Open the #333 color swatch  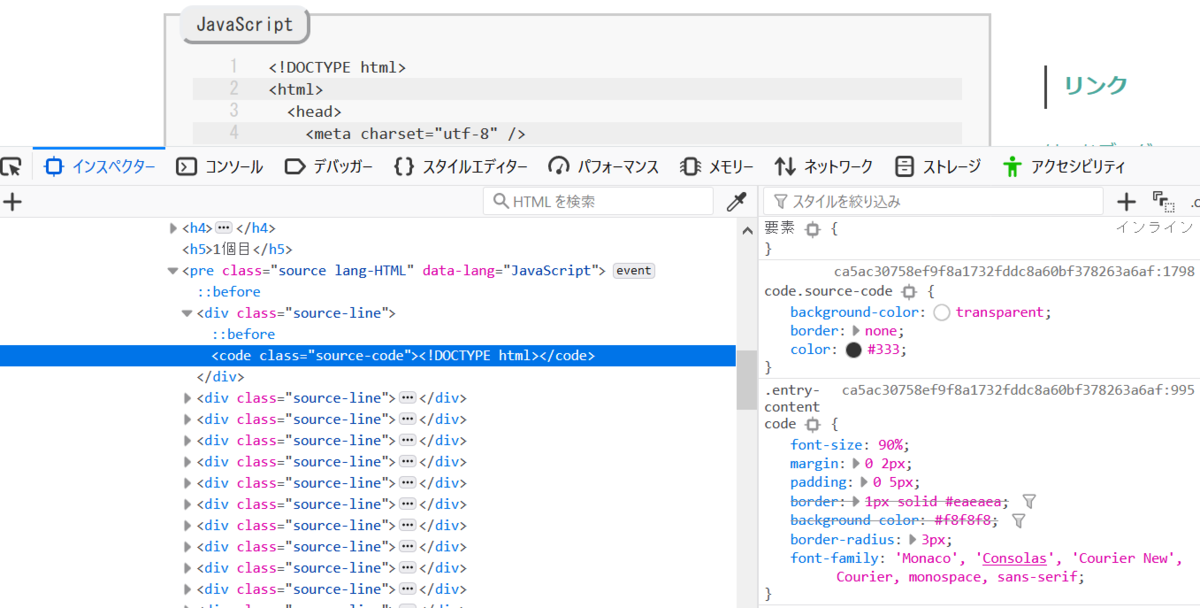[853, 350]
